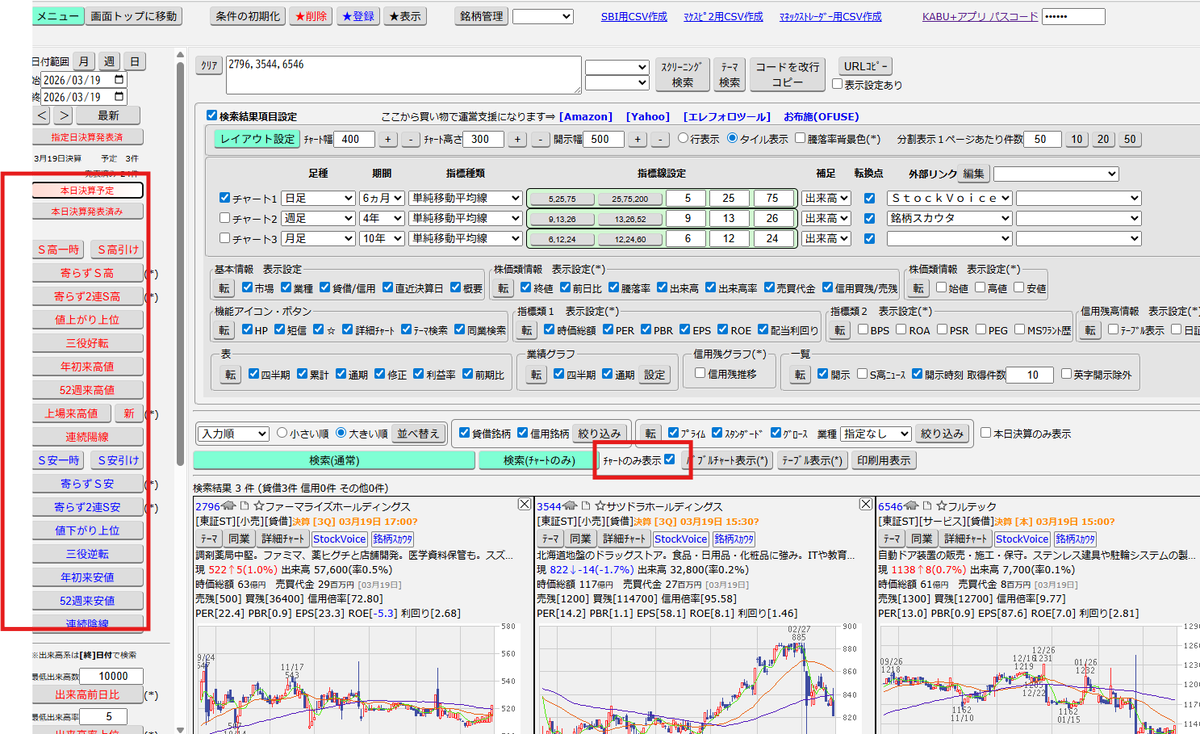The width and height of the screenshot is (1200, 734).
Task: Open 値上がり上位 screening
Action: [88, 320]
